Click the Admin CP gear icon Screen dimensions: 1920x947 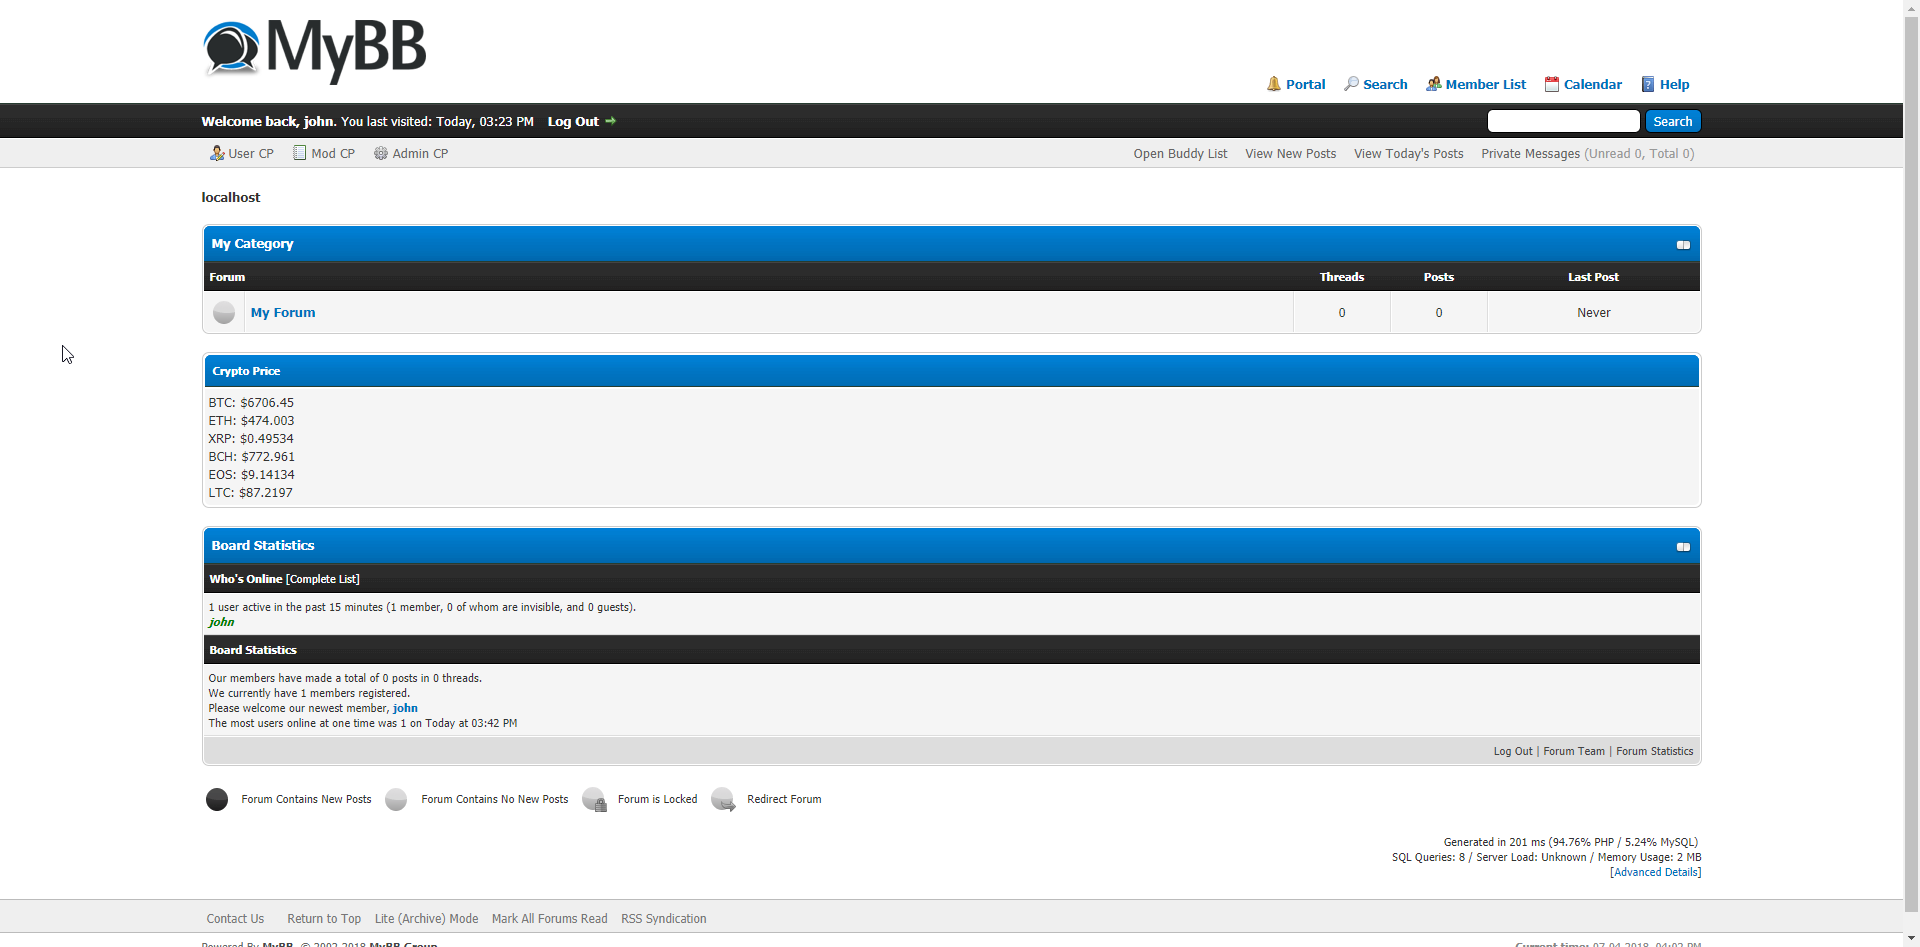[x=380, y=153]
